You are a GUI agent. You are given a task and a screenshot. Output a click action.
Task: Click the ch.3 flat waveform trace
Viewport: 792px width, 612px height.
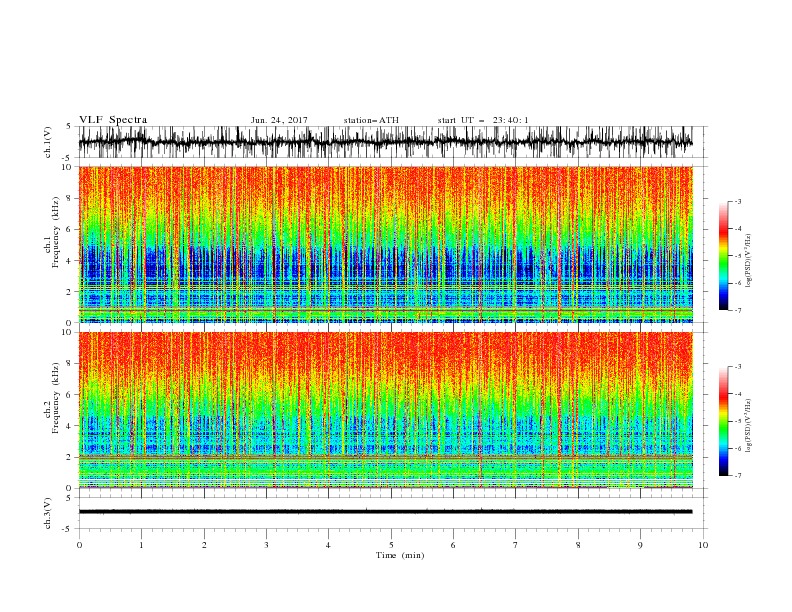pyautogui.click(x=385, y=512)
